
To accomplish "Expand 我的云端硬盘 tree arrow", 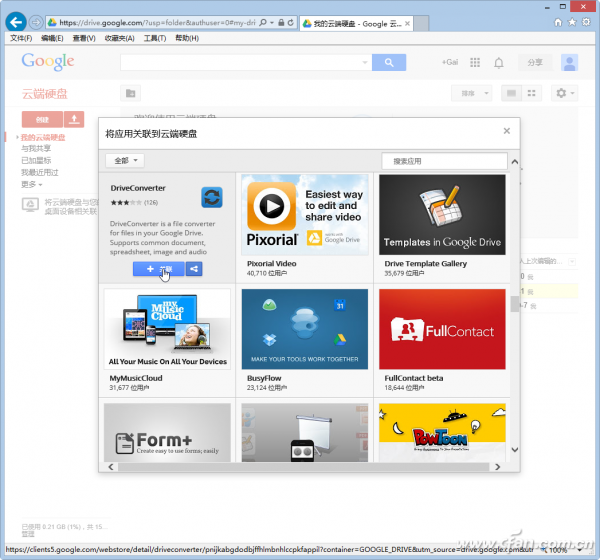I will coord(17,137).
